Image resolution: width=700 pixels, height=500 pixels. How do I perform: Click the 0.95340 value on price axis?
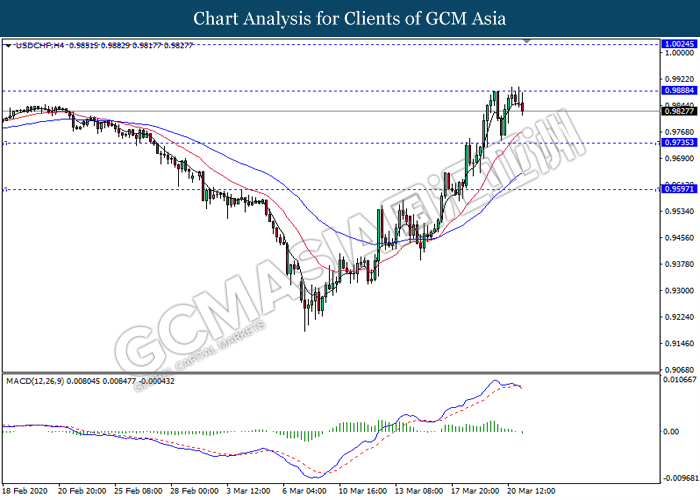[x=679, y=211]
